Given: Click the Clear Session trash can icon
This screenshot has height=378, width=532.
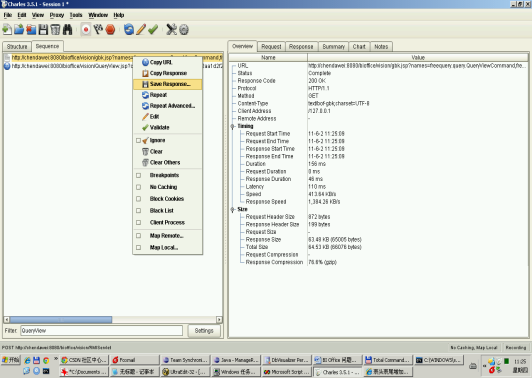Looking at the screenshot, I should point(55,30).
